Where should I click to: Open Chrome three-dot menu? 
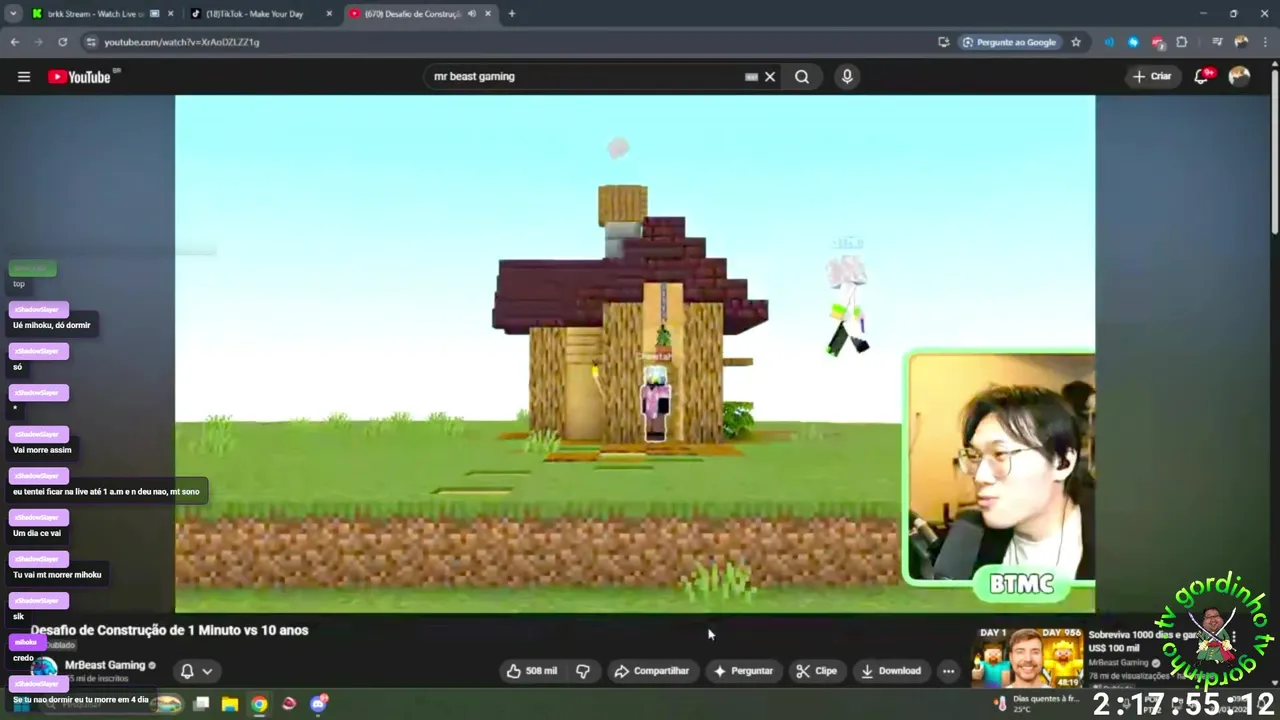(x=1265, y=42)
